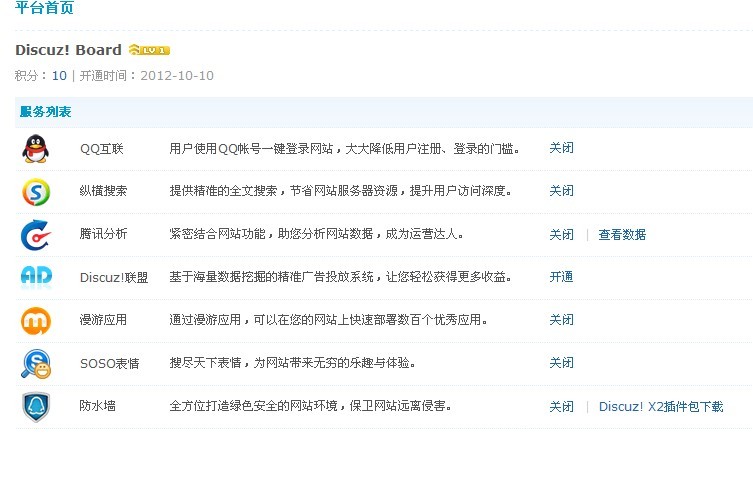
Task: Click the Discuz!联盟 service name
Action: 114,278
